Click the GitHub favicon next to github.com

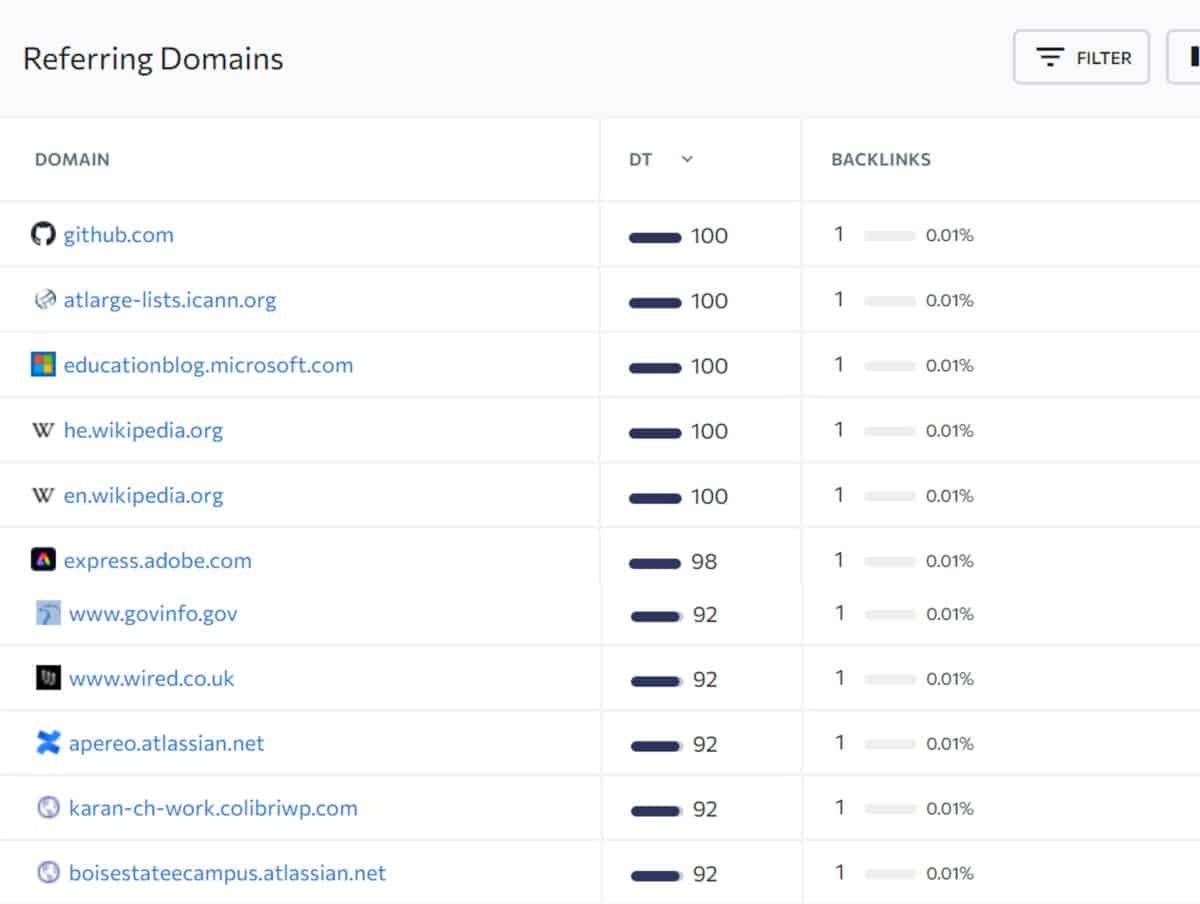(x=44, y=234)
